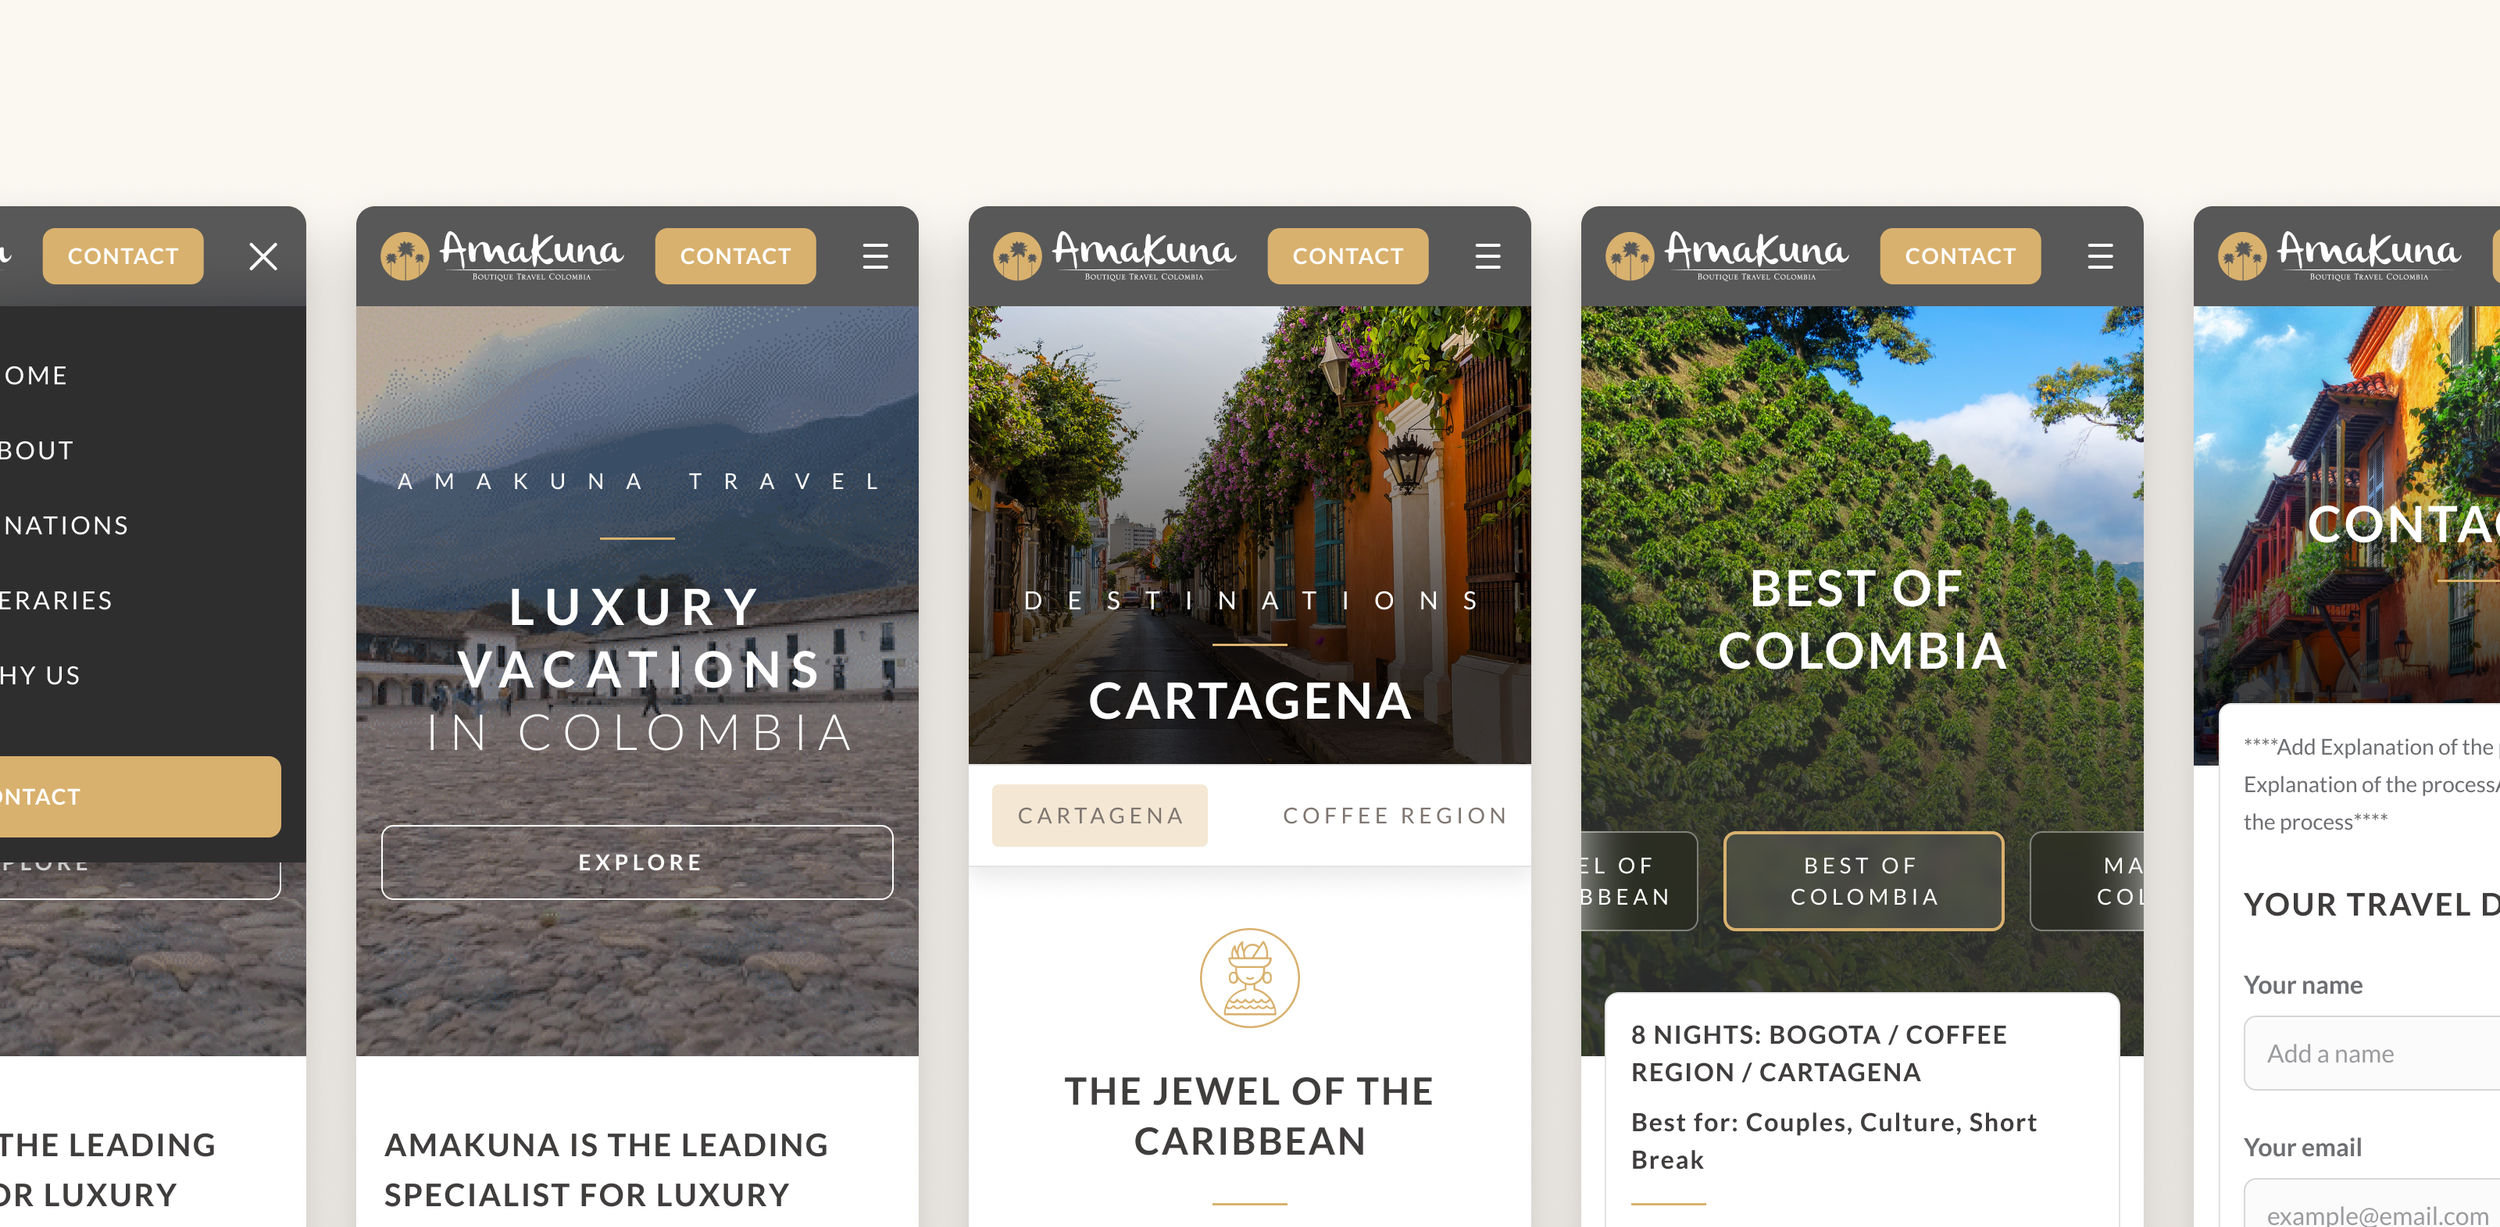Click the gold Contact button in open menu

click(x=140, y=797)
